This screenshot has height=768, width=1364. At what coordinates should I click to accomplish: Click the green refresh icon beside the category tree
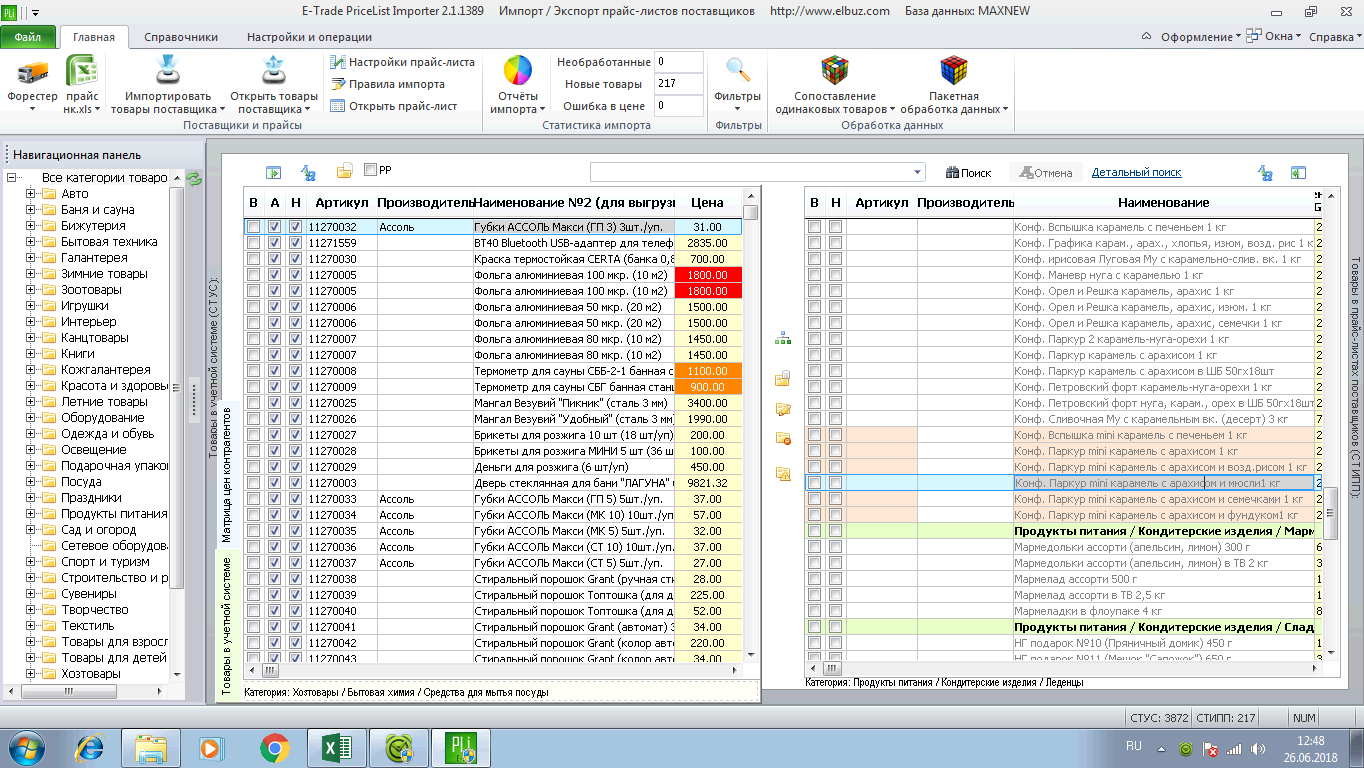194,178
